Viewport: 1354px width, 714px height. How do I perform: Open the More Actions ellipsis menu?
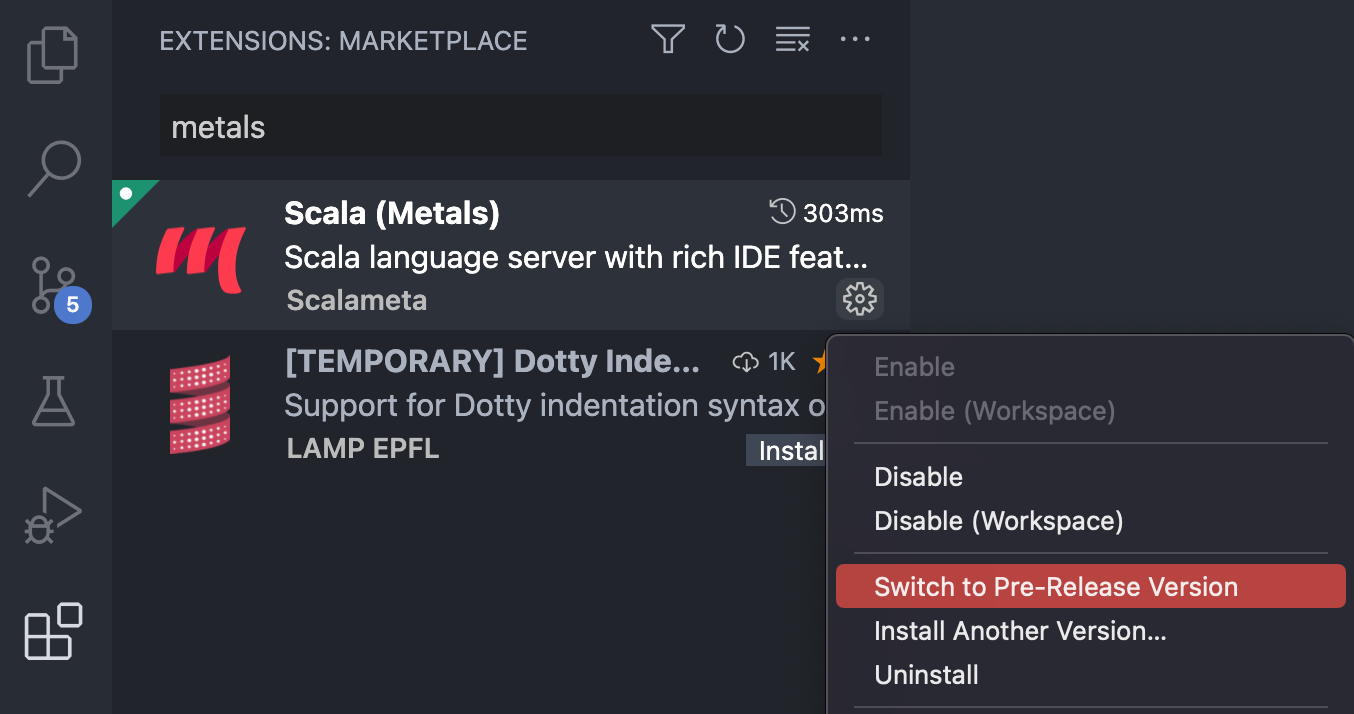pyautogui.click(x=855, y=40)
